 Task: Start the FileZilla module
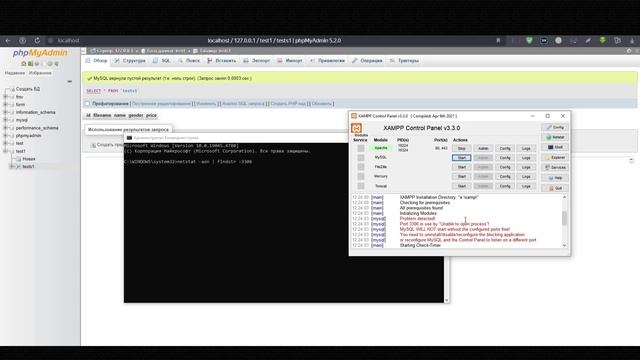(462, 167)
